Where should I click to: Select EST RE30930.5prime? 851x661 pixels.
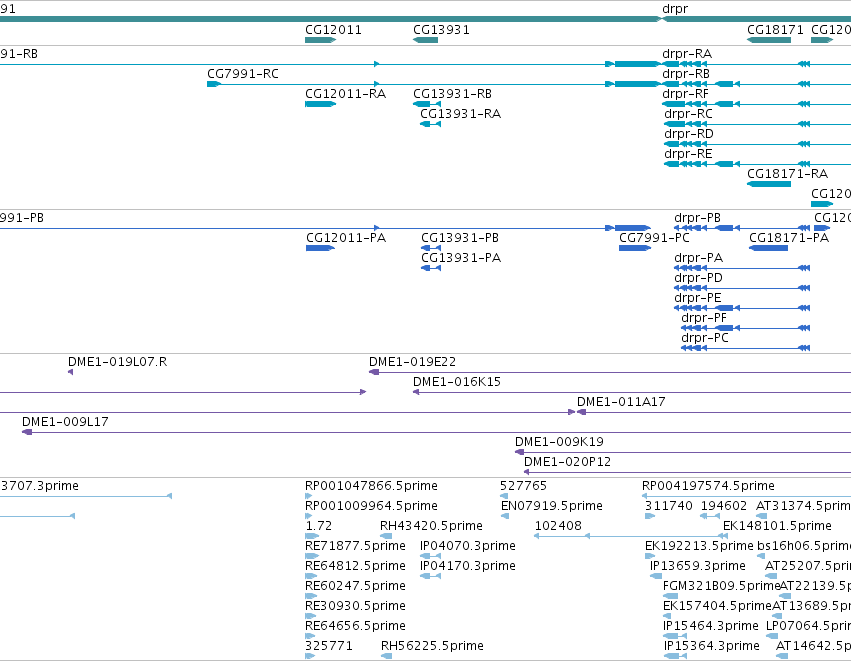pos(310,616)
